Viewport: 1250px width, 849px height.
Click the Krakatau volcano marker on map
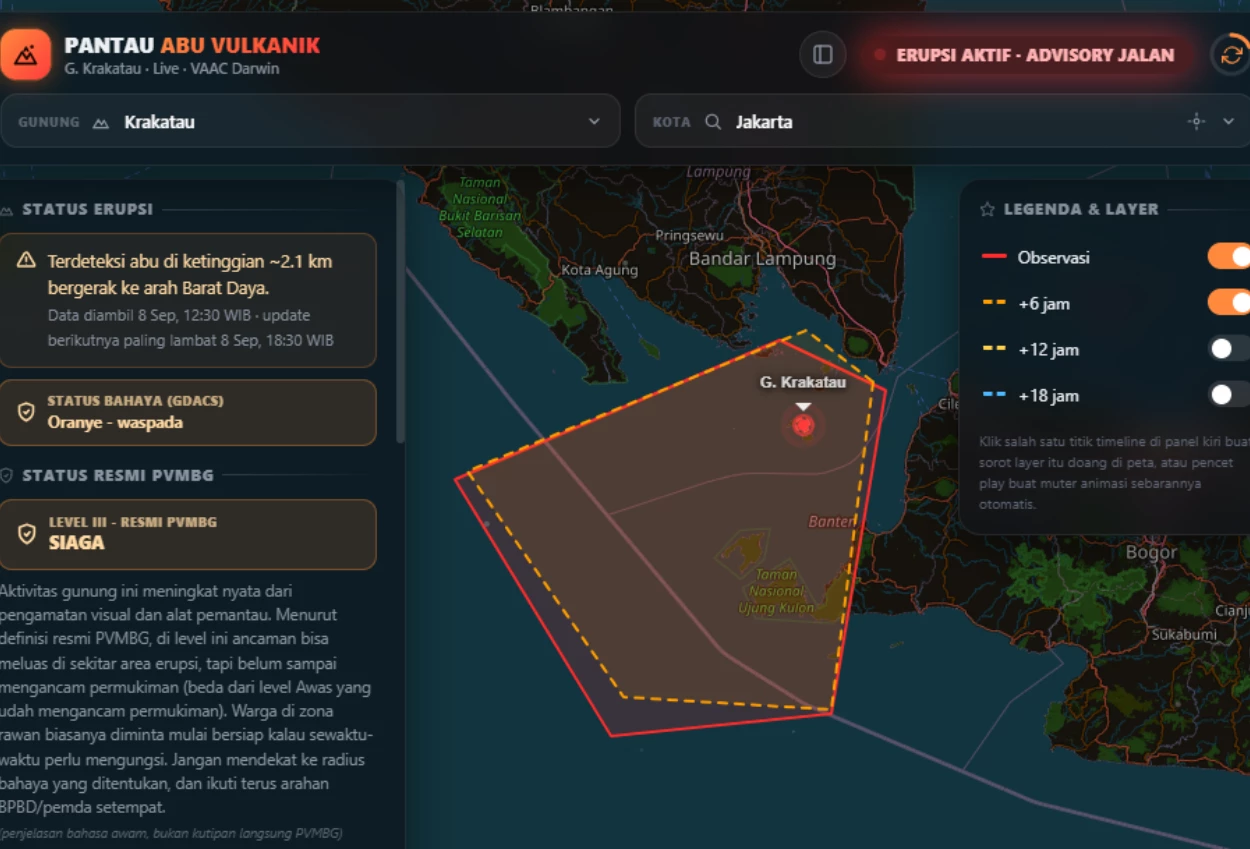pyautogui.click(x=802, y=426)
